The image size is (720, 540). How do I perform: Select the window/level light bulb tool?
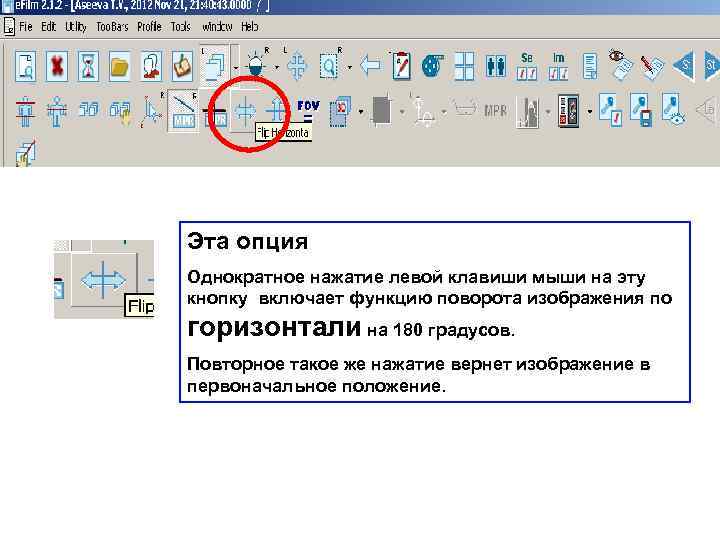coord(255,66)
